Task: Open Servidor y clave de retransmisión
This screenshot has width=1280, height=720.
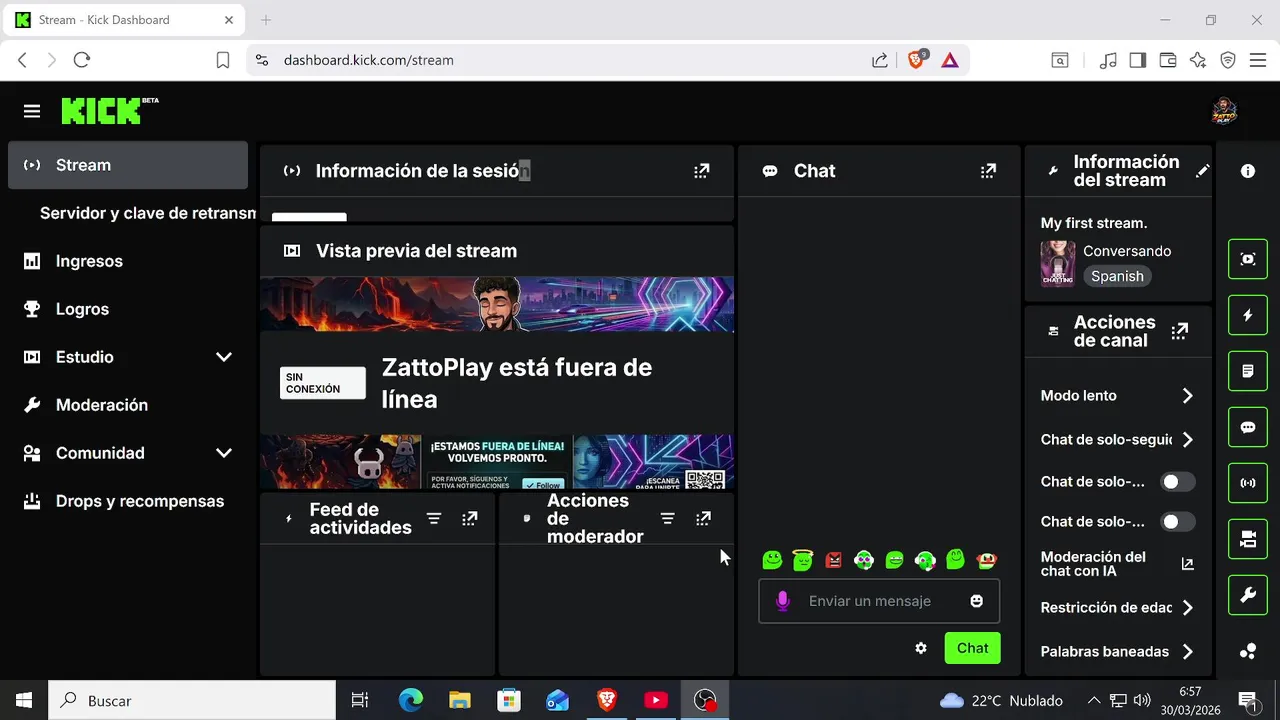Action: [148, 213]
